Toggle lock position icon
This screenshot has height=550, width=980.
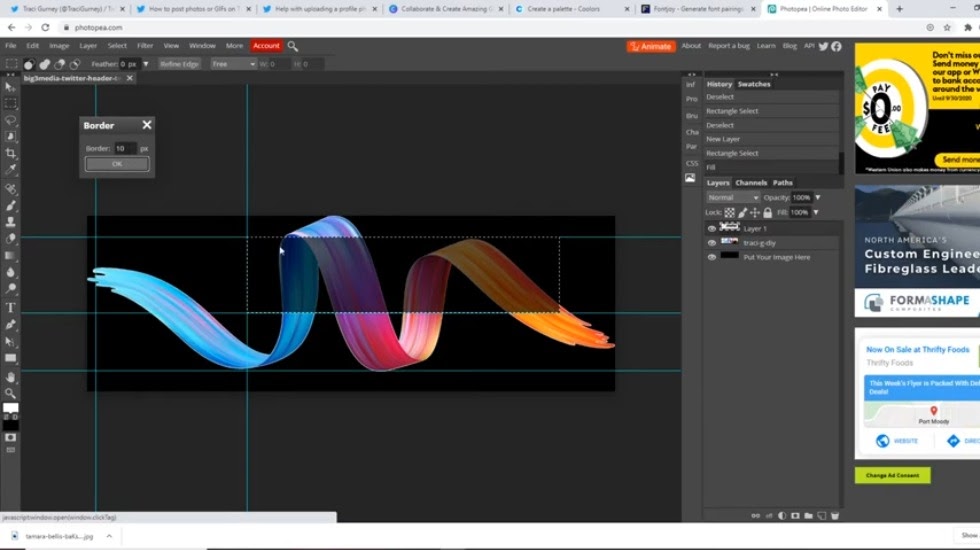pos(755,213)
